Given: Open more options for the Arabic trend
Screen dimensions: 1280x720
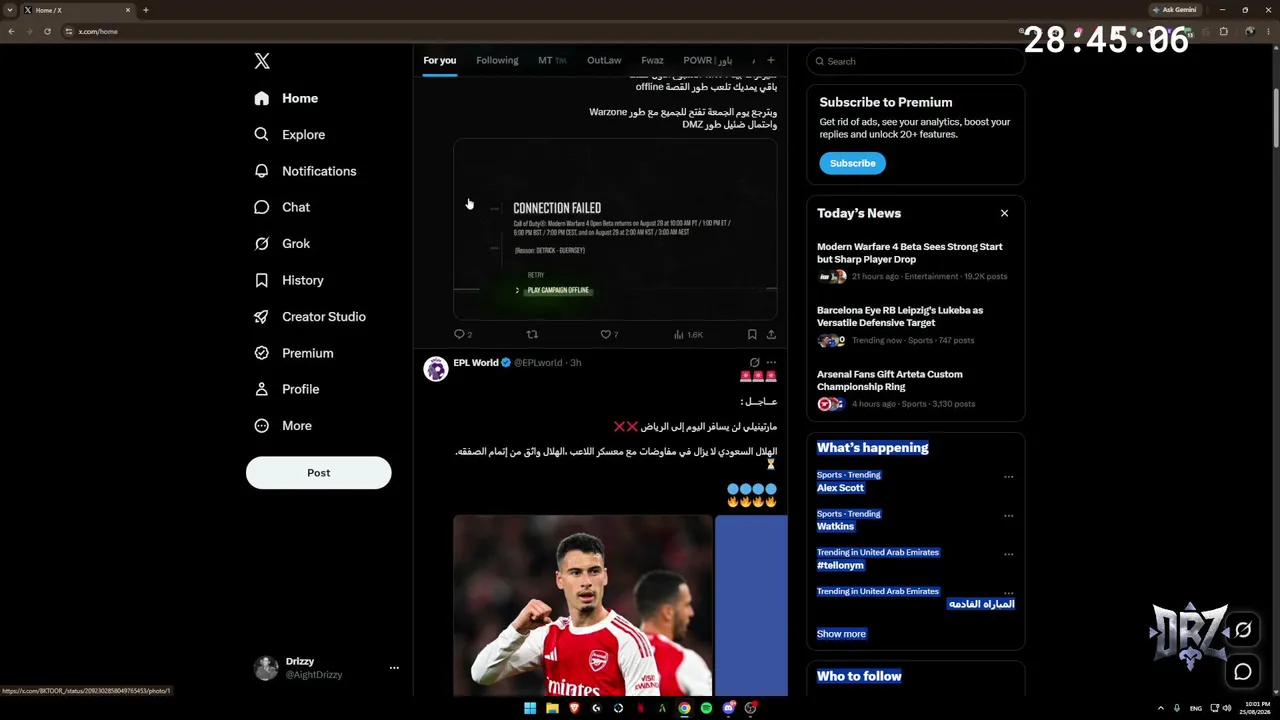Looking at the screenshot, I should coord(1008,593).
